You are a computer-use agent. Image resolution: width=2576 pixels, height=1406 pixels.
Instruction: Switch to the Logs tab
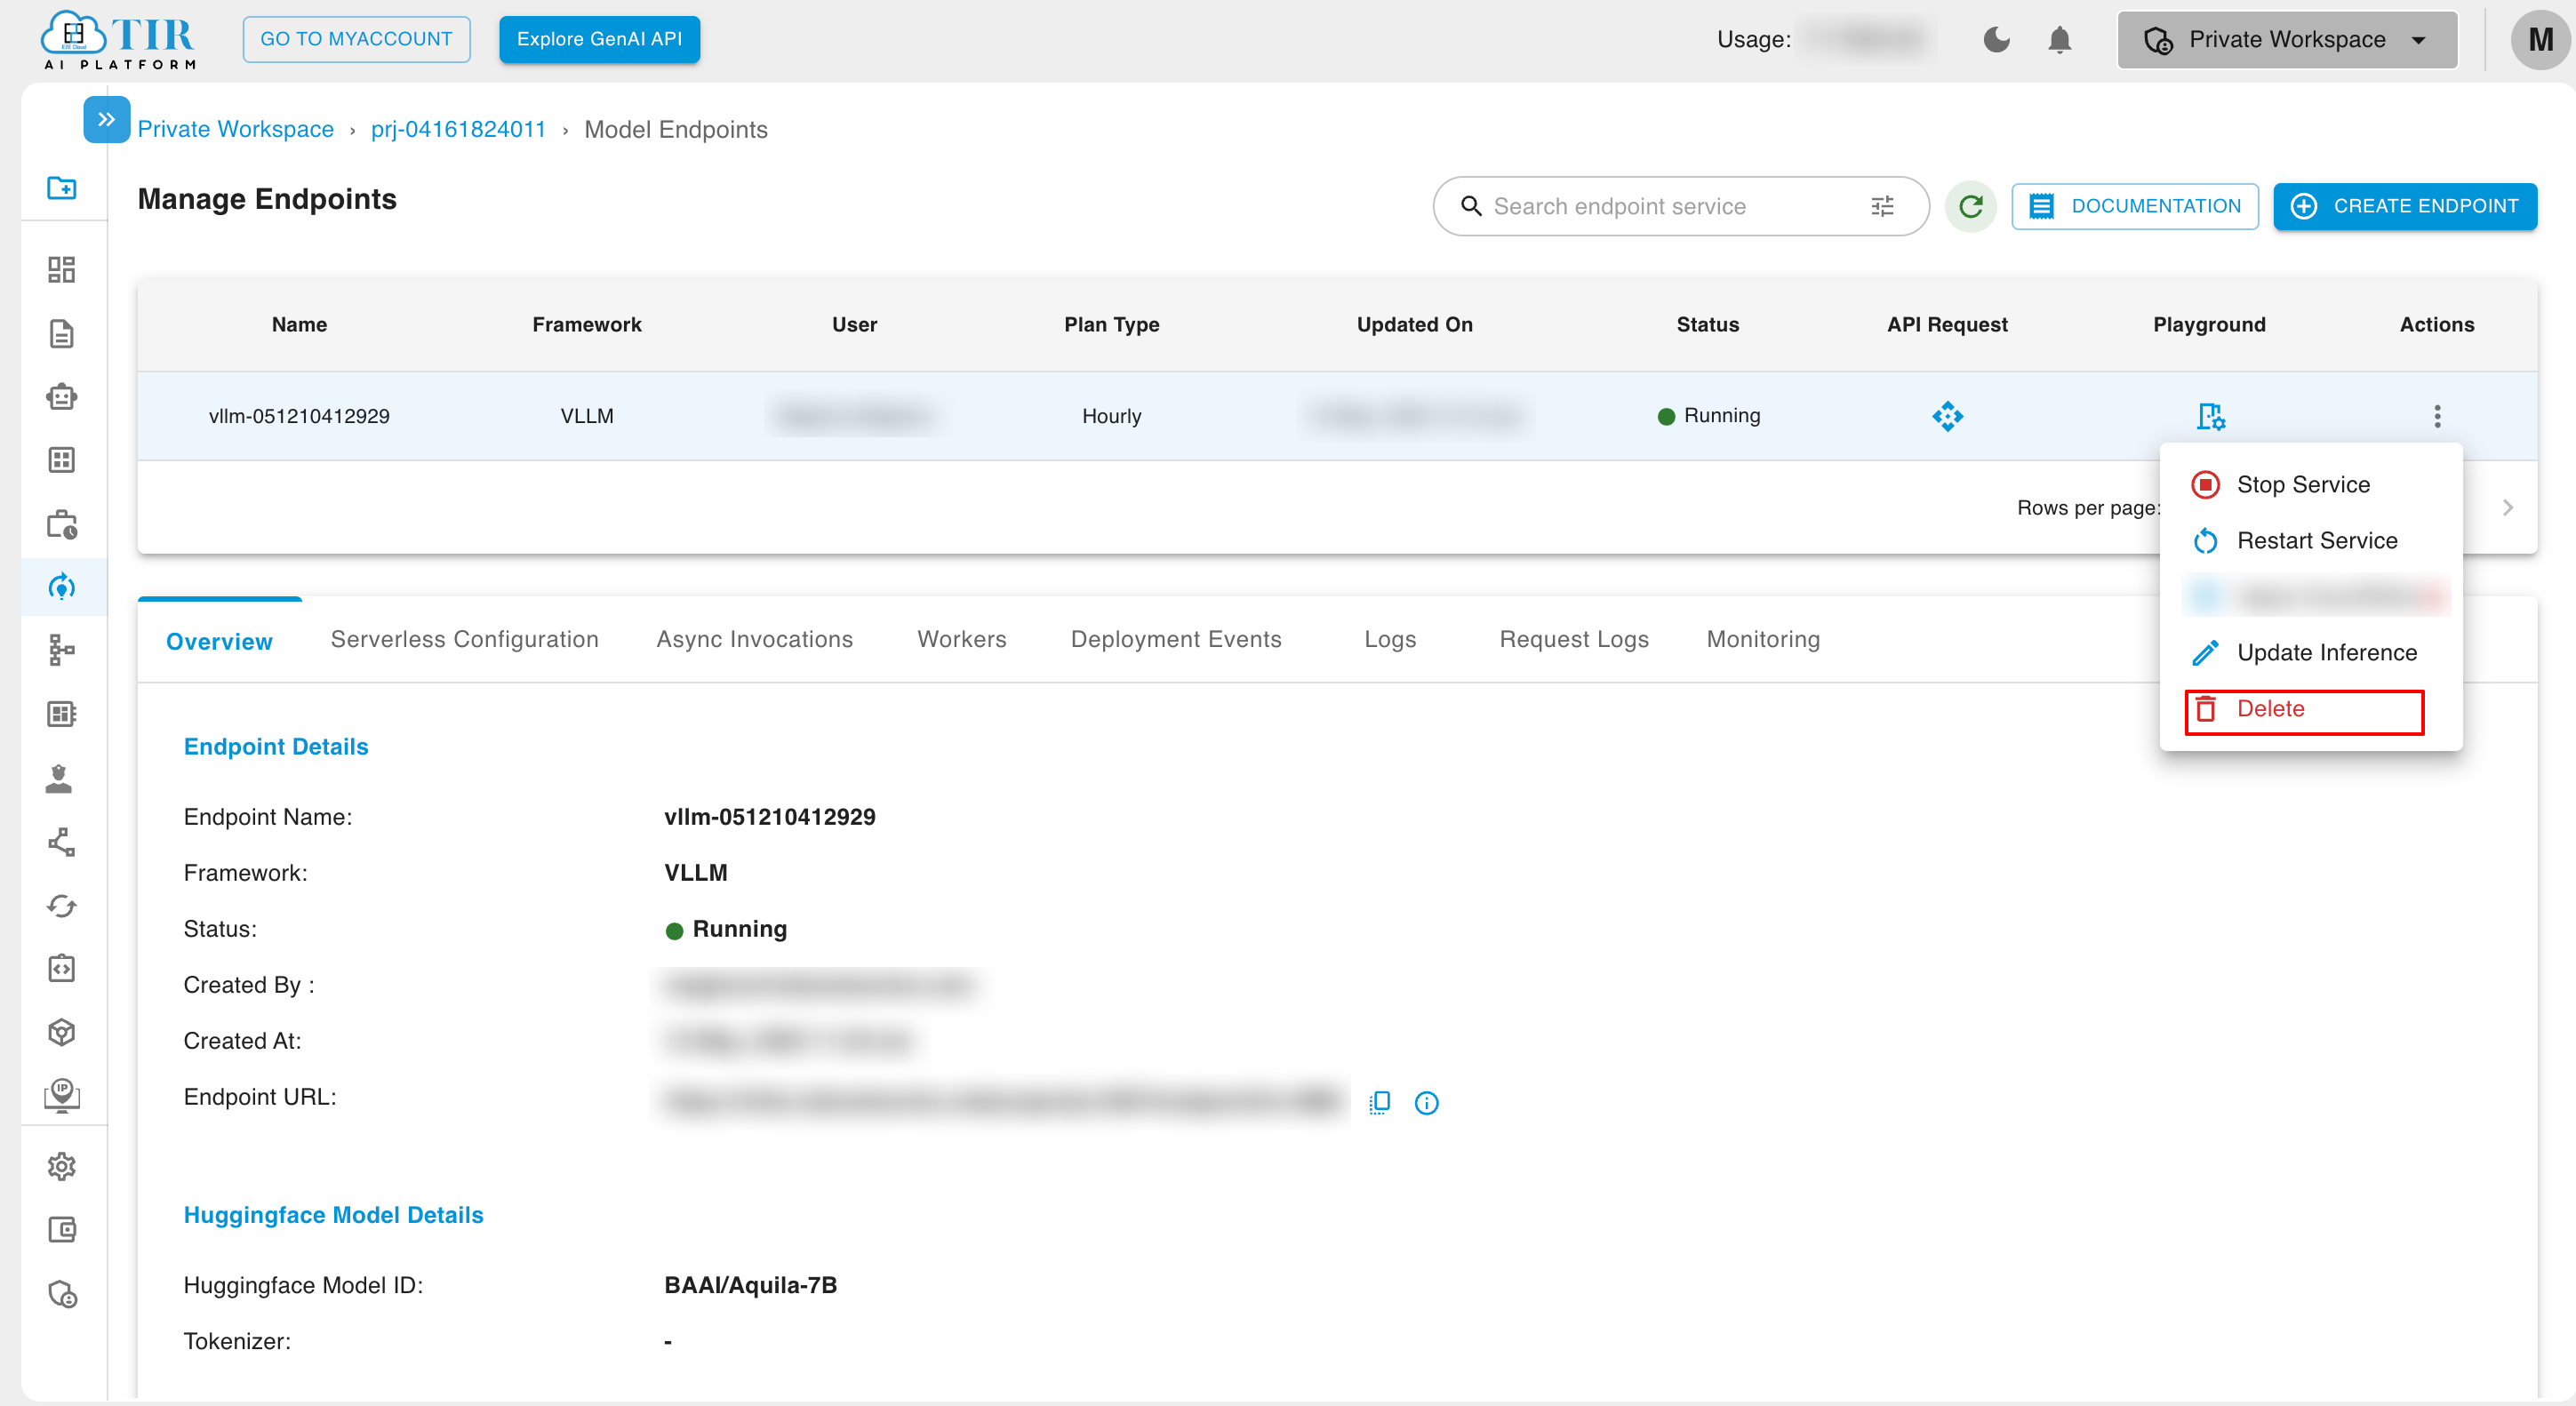click(x=1389, y=639)
